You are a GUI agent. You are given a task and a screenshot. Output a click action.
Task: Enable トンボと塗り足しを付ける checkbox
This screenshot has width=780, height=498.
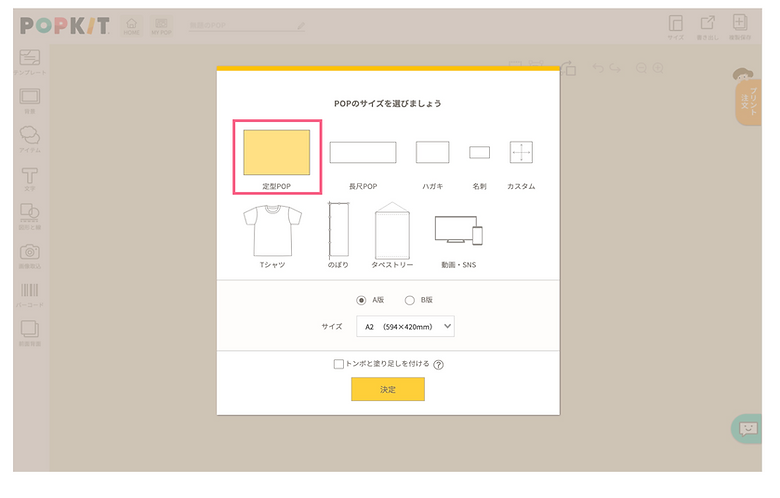[339, 364]
